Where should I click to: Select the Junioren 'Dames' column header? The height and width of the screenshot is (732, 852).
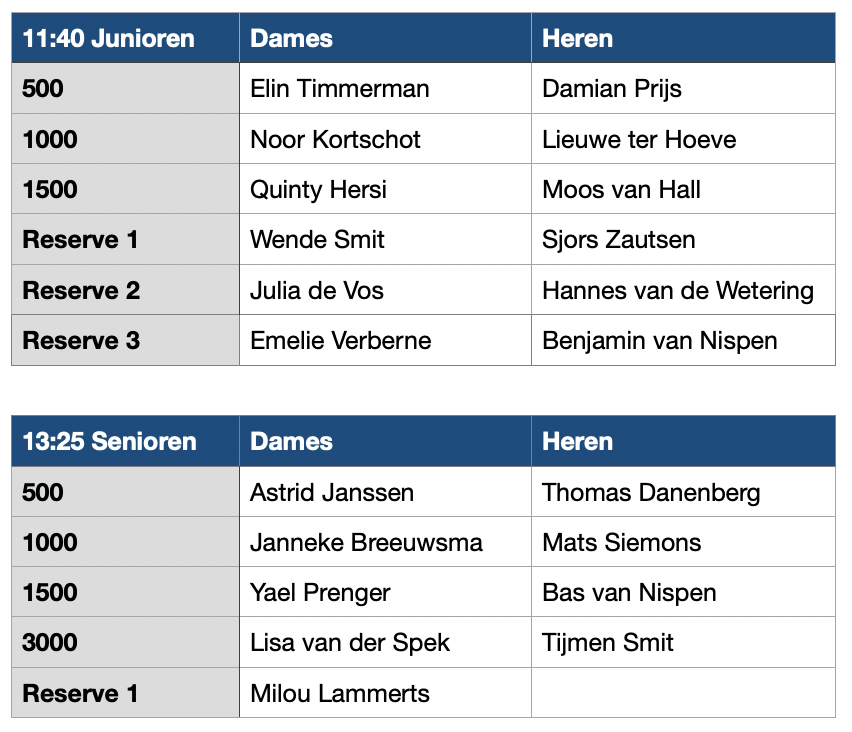385,39
